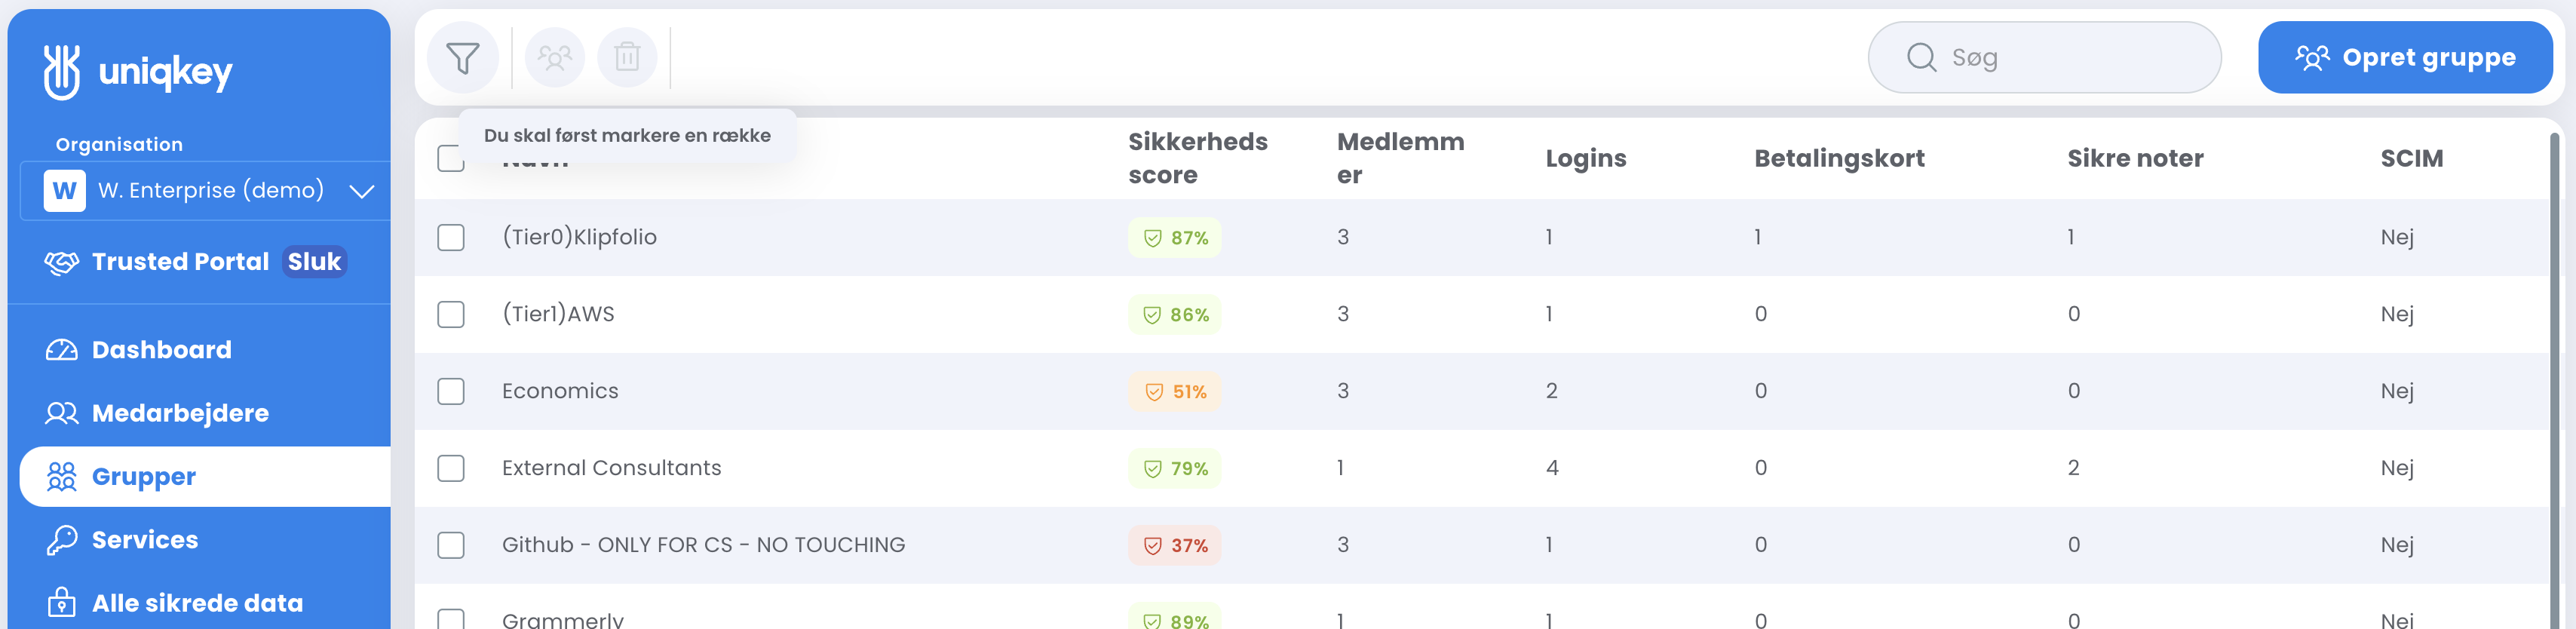2576x629 pixels.
Task: Click the search magnifier icon
Action: (x=1921, y=57)
